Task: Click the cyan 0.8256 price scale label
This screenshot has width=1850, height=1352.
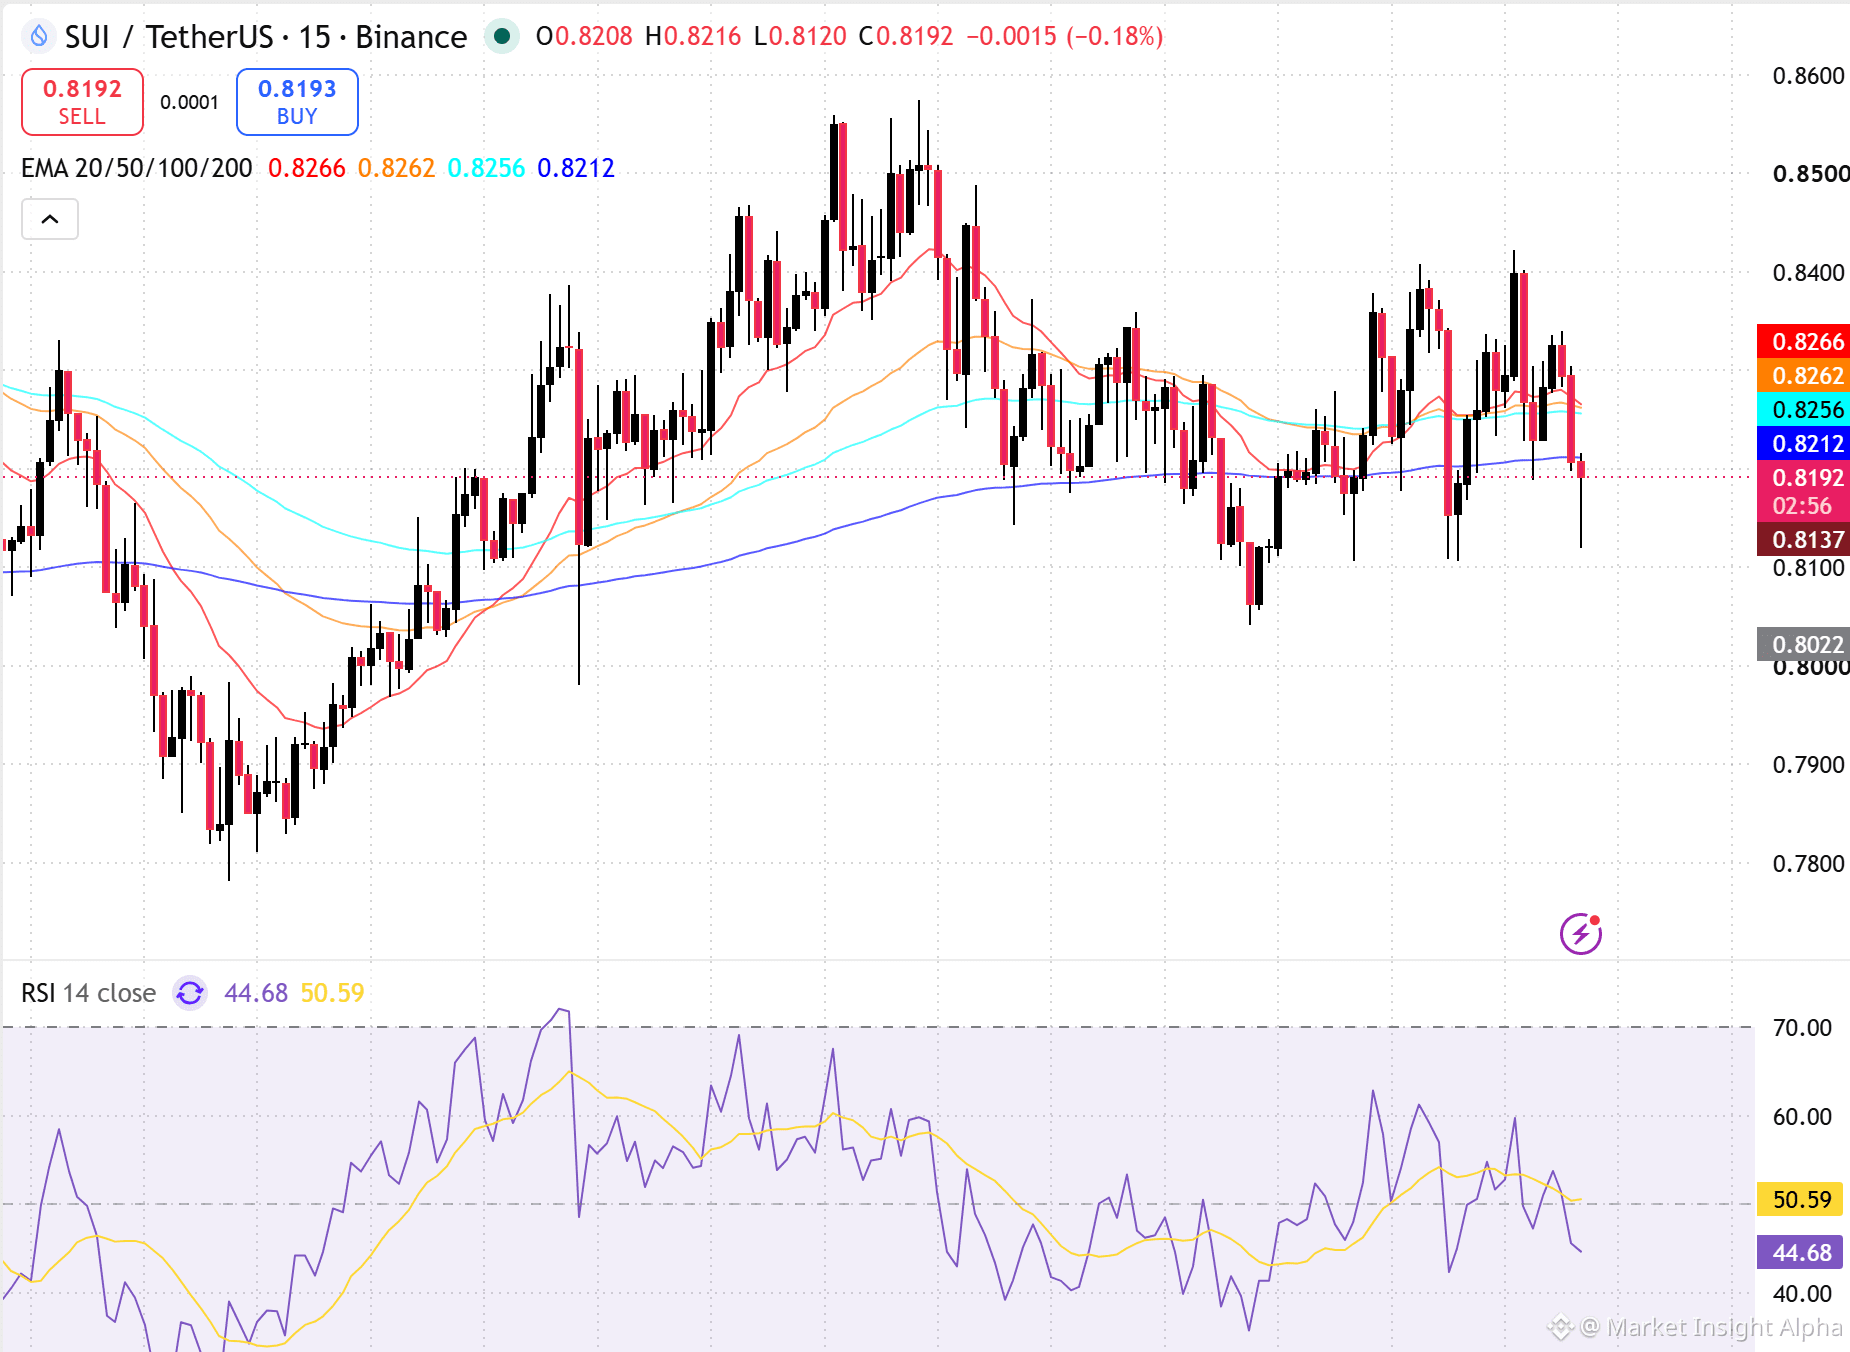Action: click(1804, 410)
